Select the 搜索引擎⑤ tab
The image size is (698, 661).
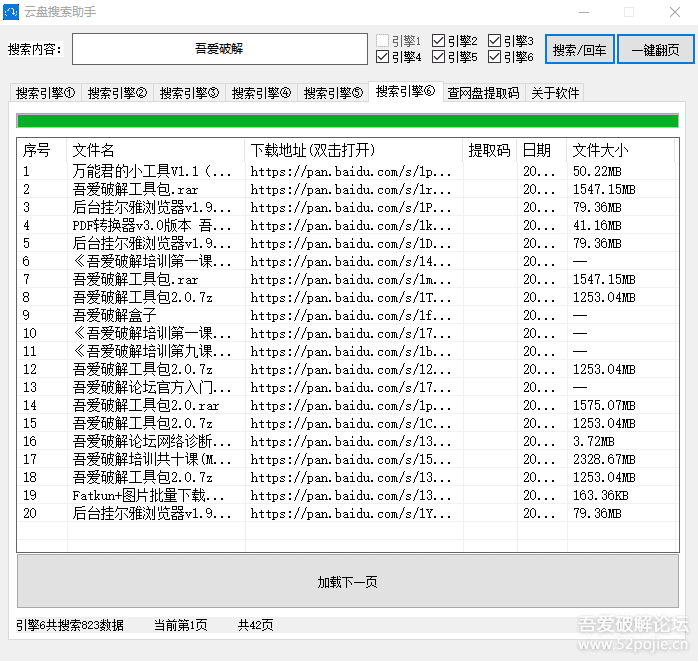(x=333, y=93)
